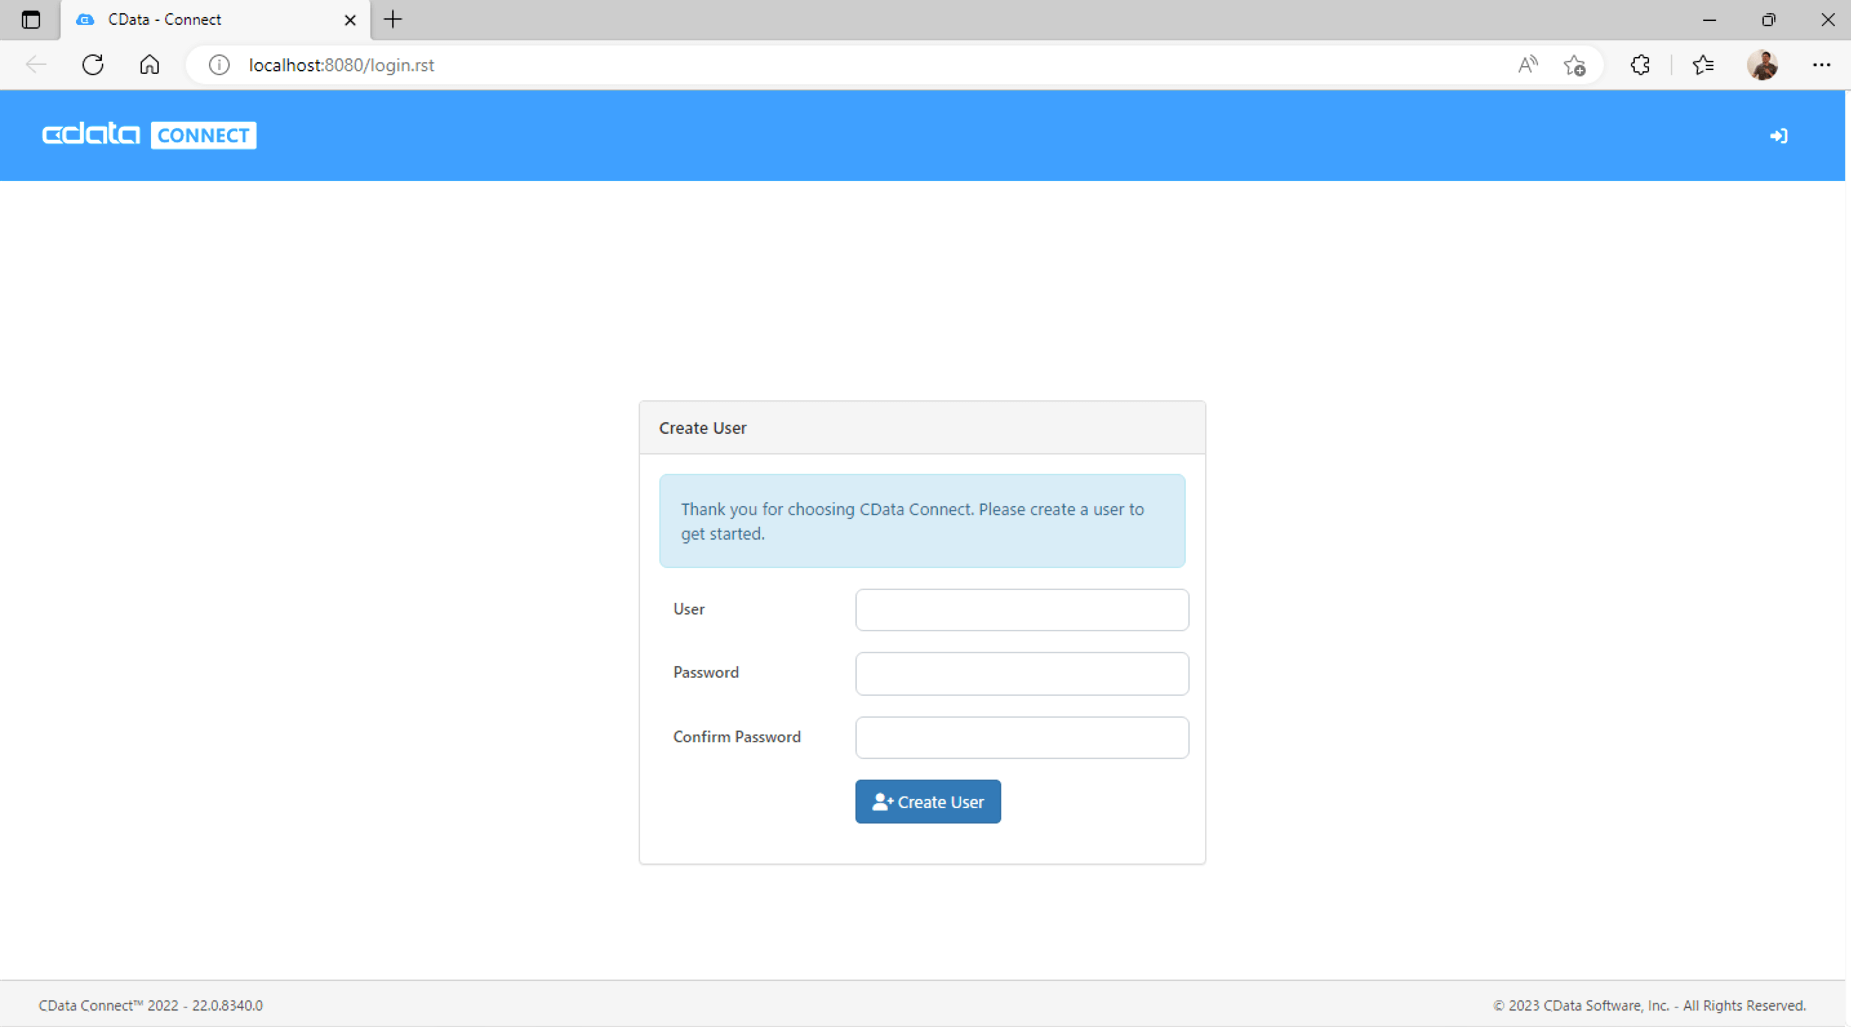This screenshot has width=1851, height=1027.
Task: Open the browser profile avatar
Action: 1763,65
